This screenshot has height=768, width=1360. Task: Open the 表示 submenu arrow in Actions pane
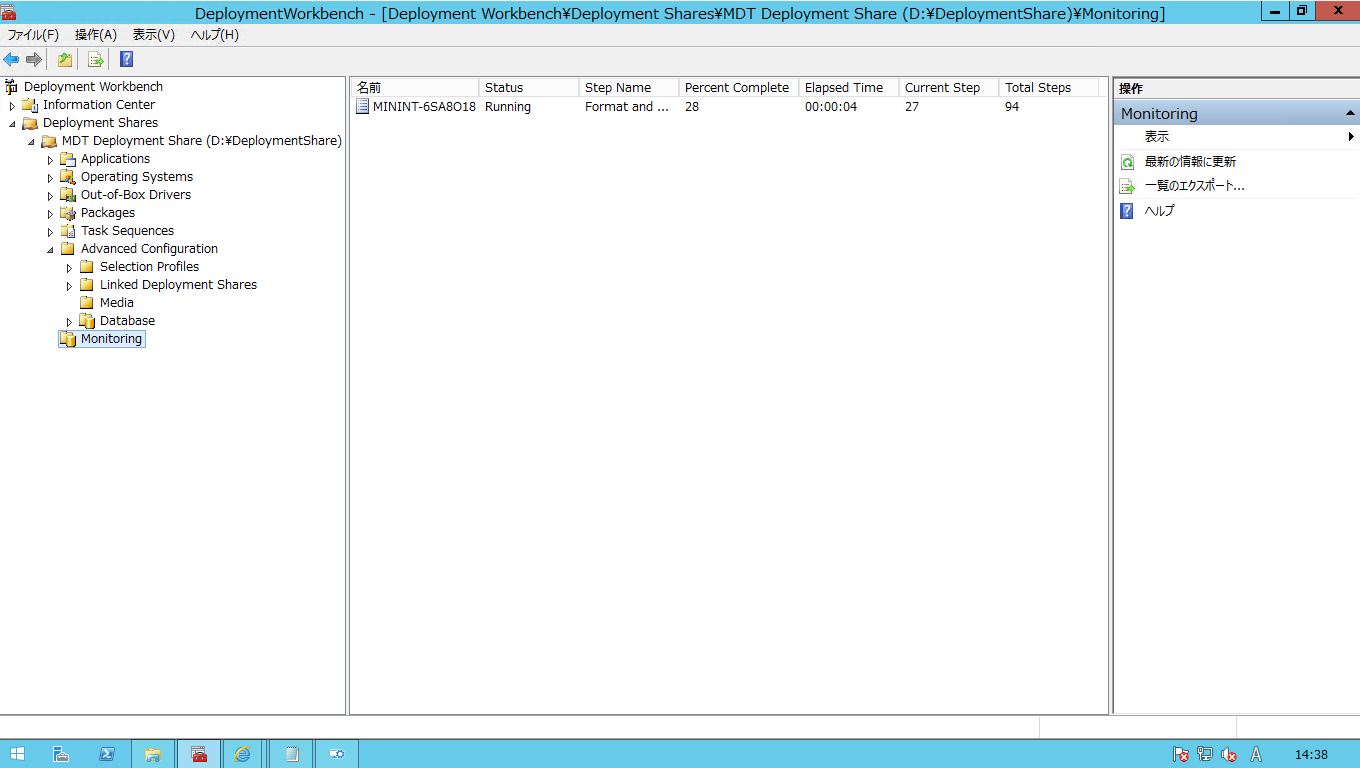coord(1351,137)
